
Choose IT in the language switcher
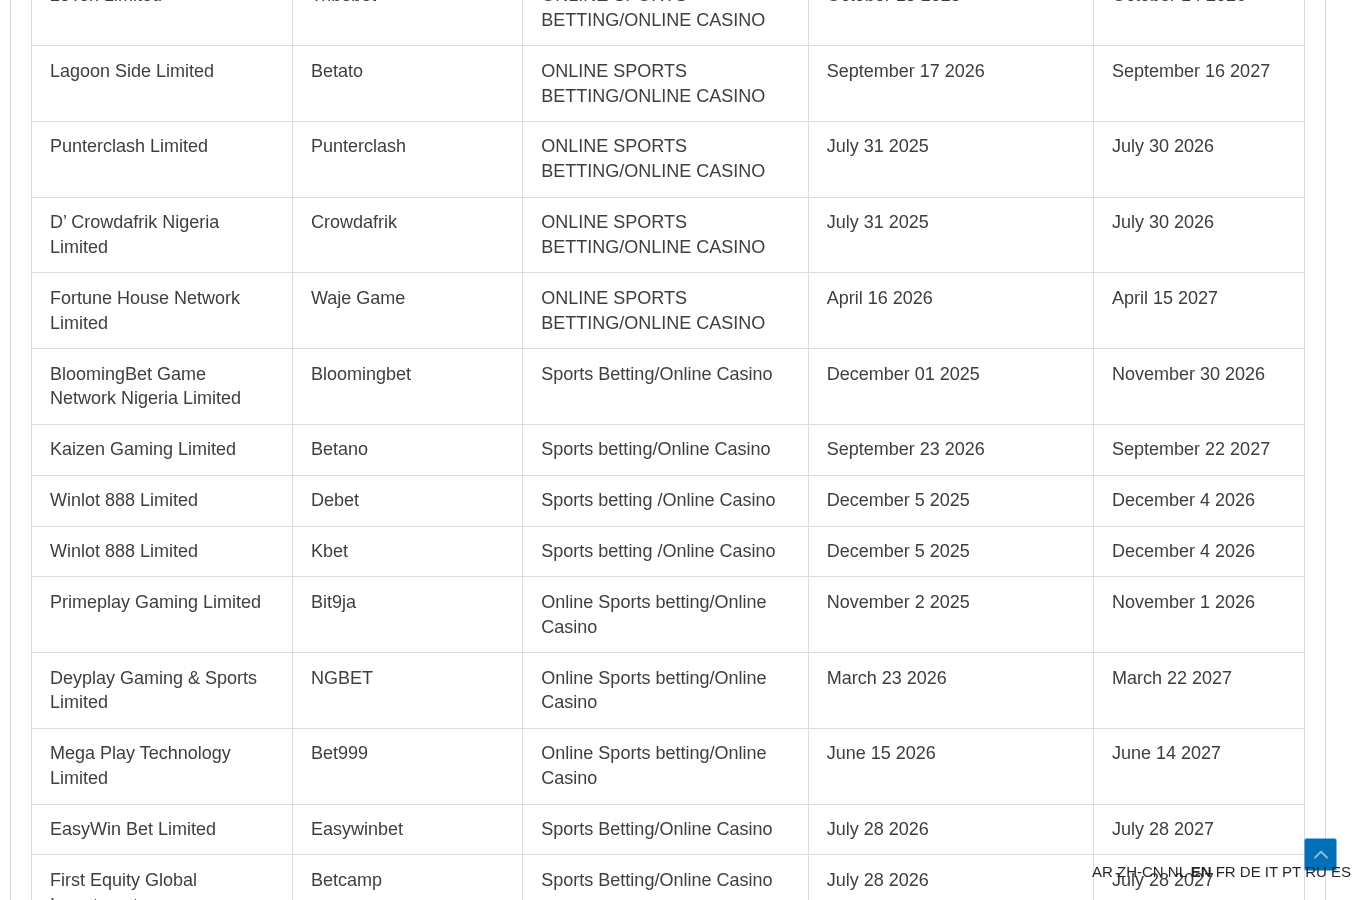tap(1271, 872)
